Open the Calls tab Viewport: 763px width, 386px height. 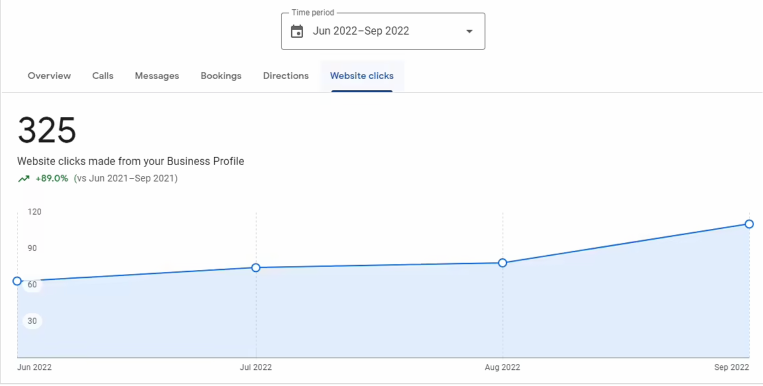coord(103,76)
